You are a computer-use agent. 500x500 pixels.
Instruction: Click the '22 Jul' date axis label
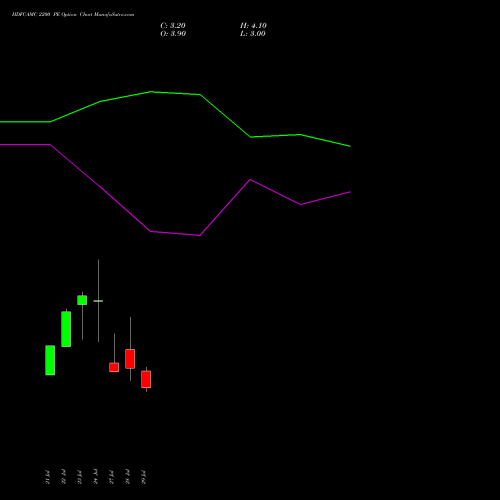tap(64, 477)
